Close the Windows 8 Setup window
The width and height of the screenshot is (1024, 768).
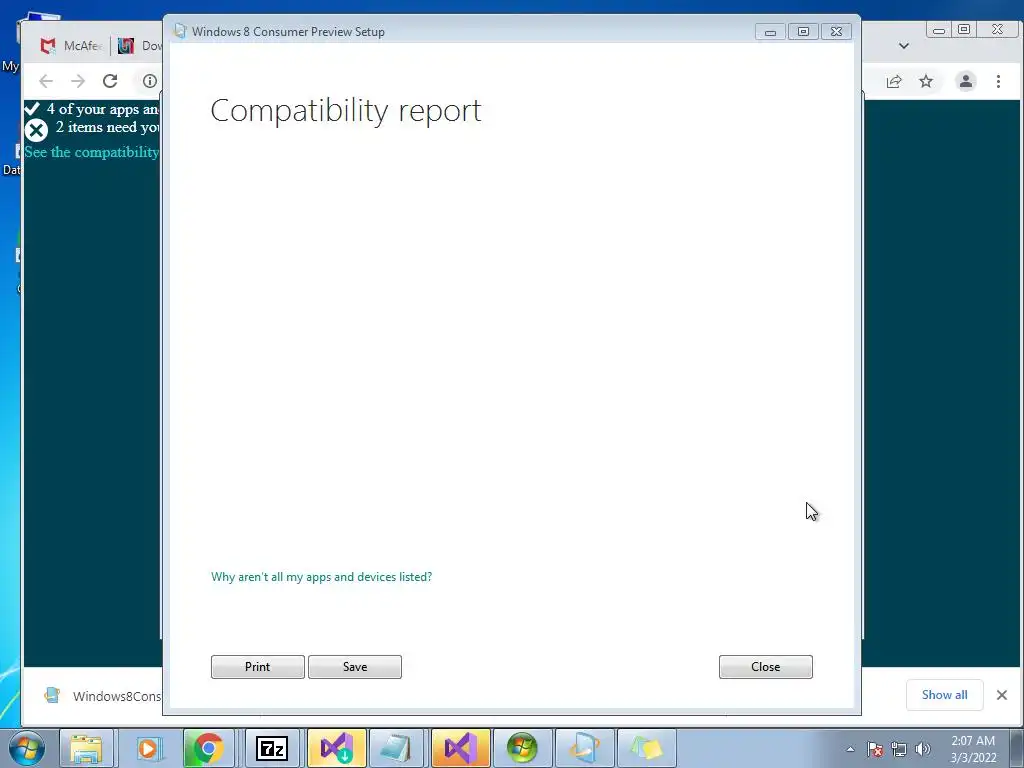click(x=837, y=31)
